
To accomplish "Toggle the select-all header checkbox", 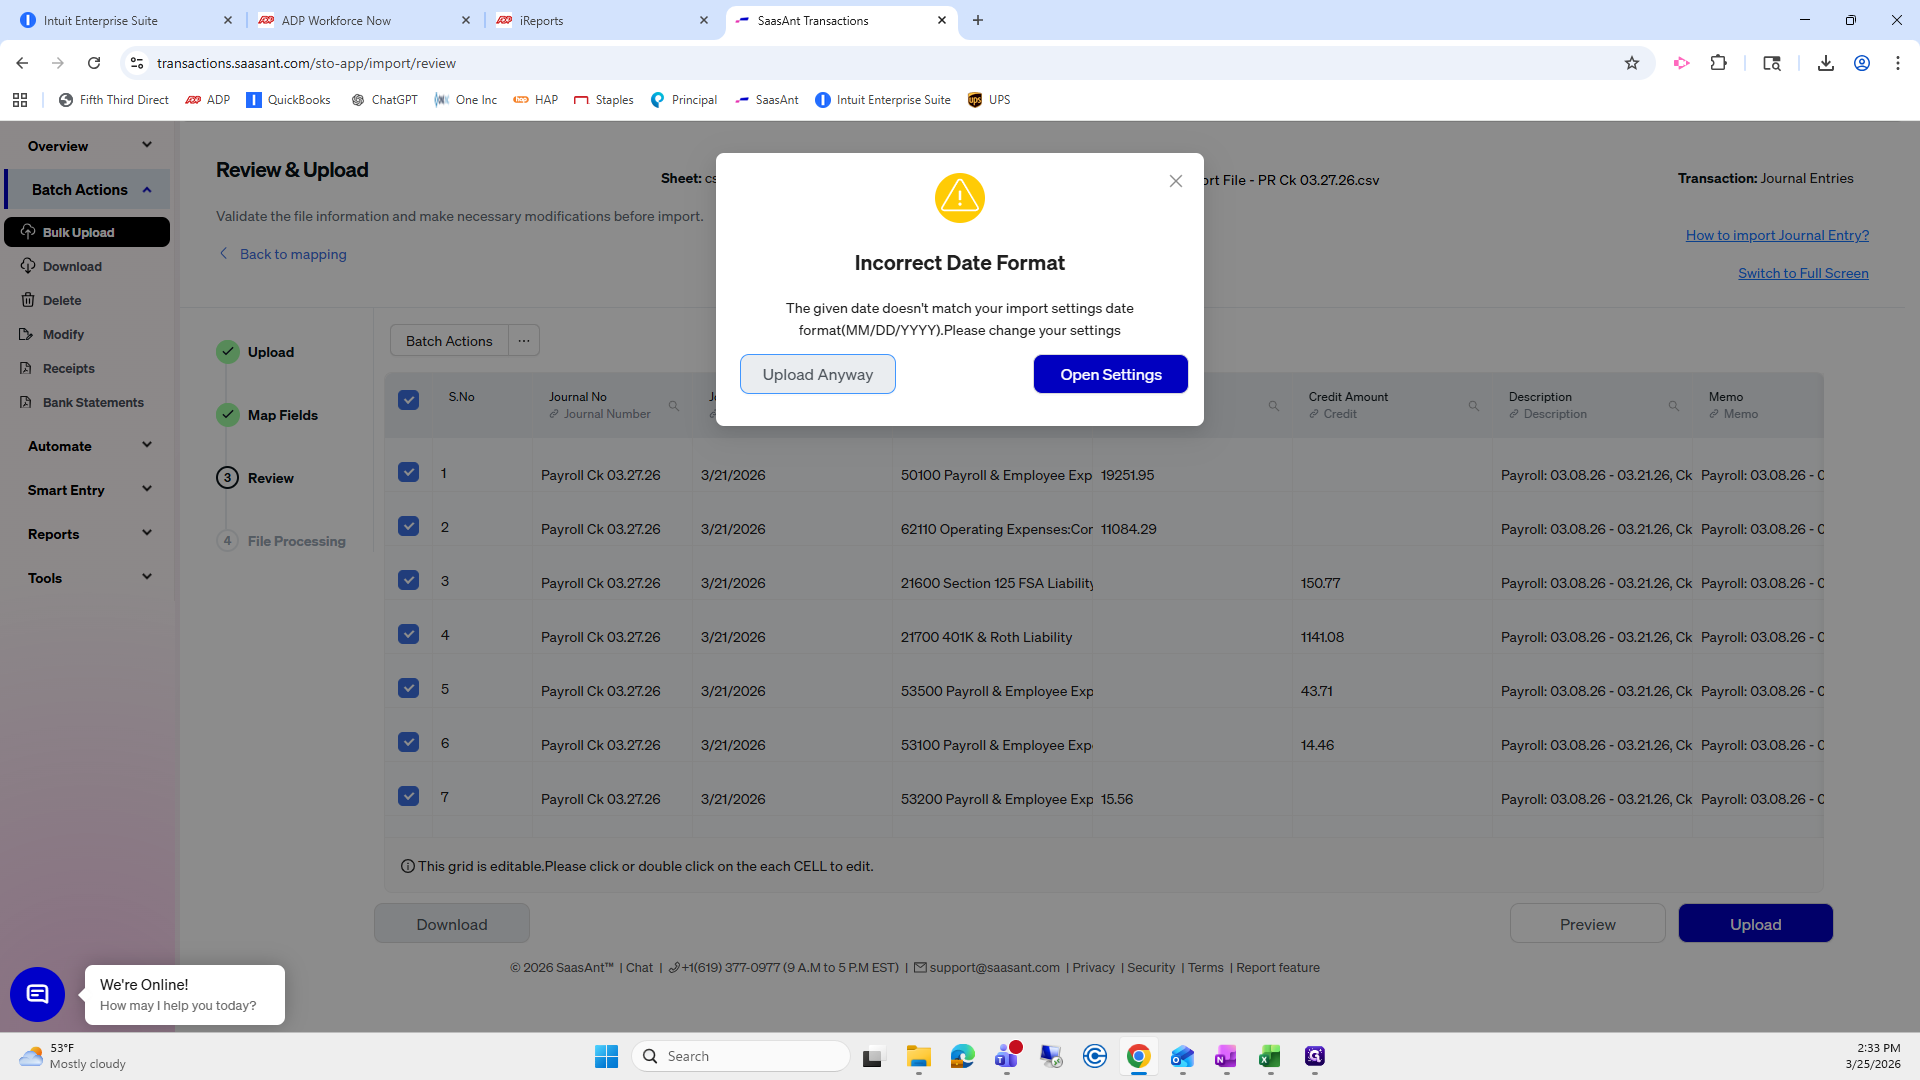I will click(x=408, y=400).
